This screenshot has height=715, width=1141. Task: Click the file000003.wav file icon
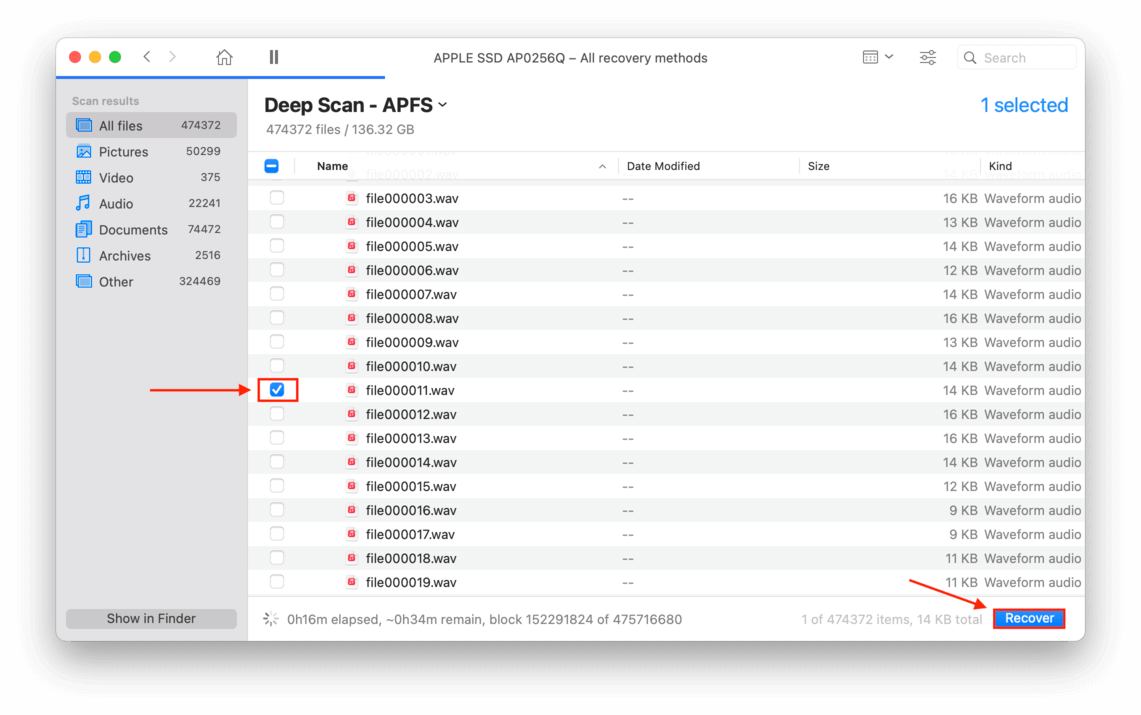click(x=351, y=198)
